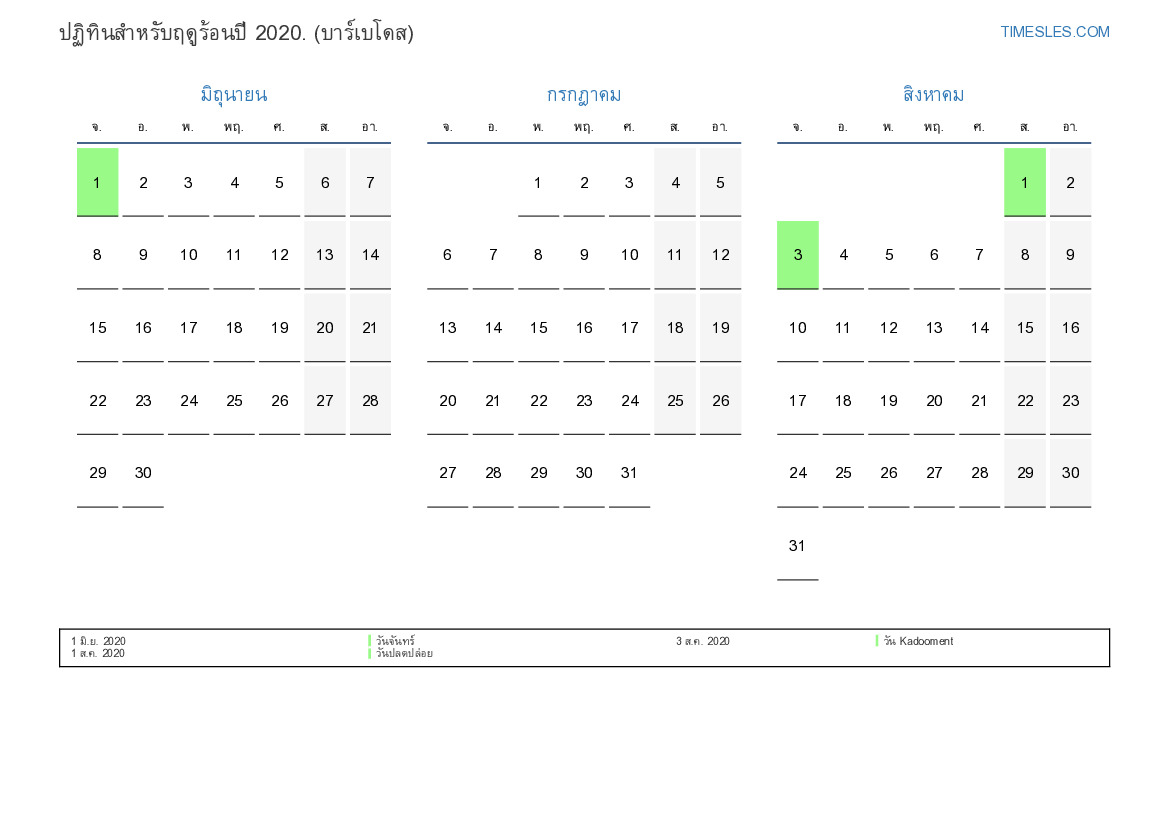
Task: Select highlighted August 1 holiday cell
Action: [x=1024, y=182]
